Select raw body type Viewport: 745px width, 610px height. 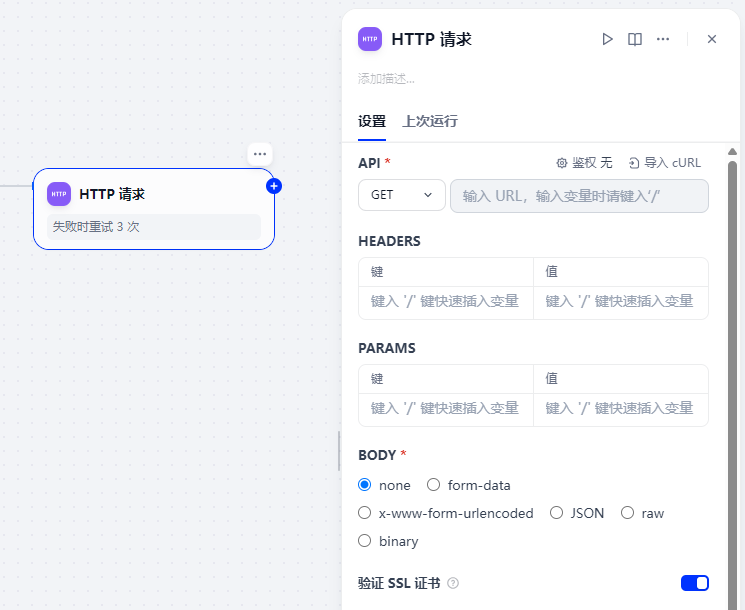[627, 513]
